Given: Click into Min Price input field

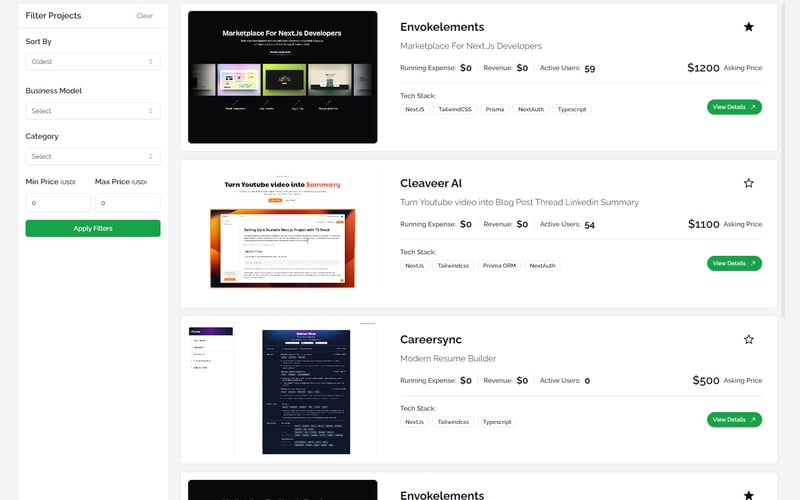Looking at the screenshot, I should (58, 203).
